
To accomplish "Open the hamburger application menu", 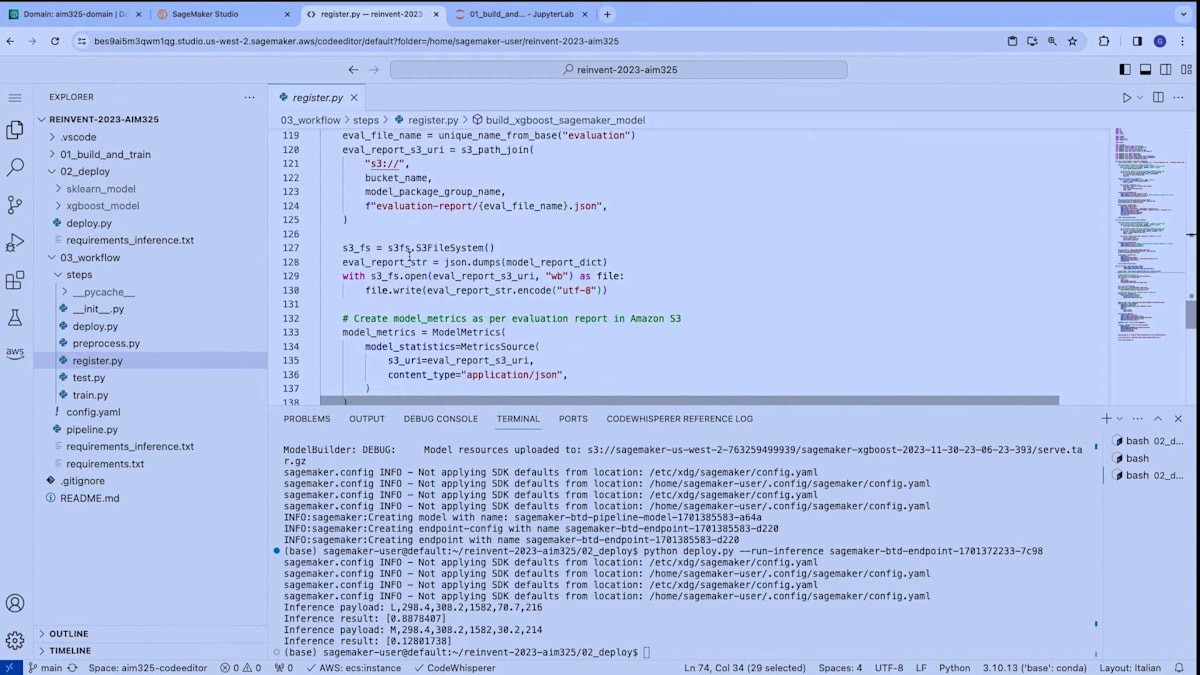I will click(15, 97).
